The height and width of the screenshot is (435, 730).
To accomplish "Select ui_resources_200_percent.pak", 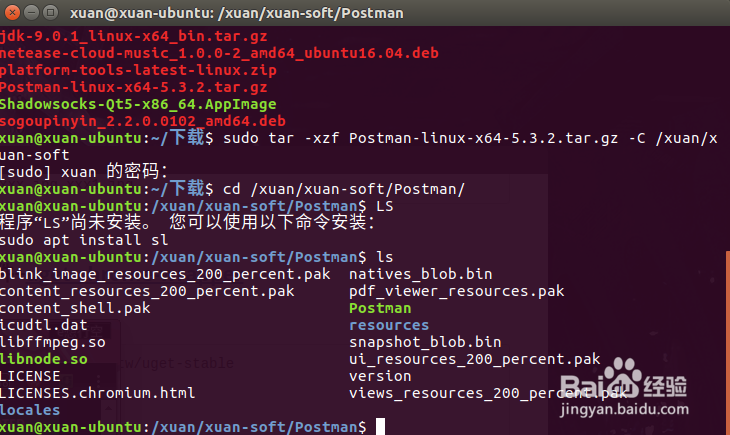I will [475, 359].
